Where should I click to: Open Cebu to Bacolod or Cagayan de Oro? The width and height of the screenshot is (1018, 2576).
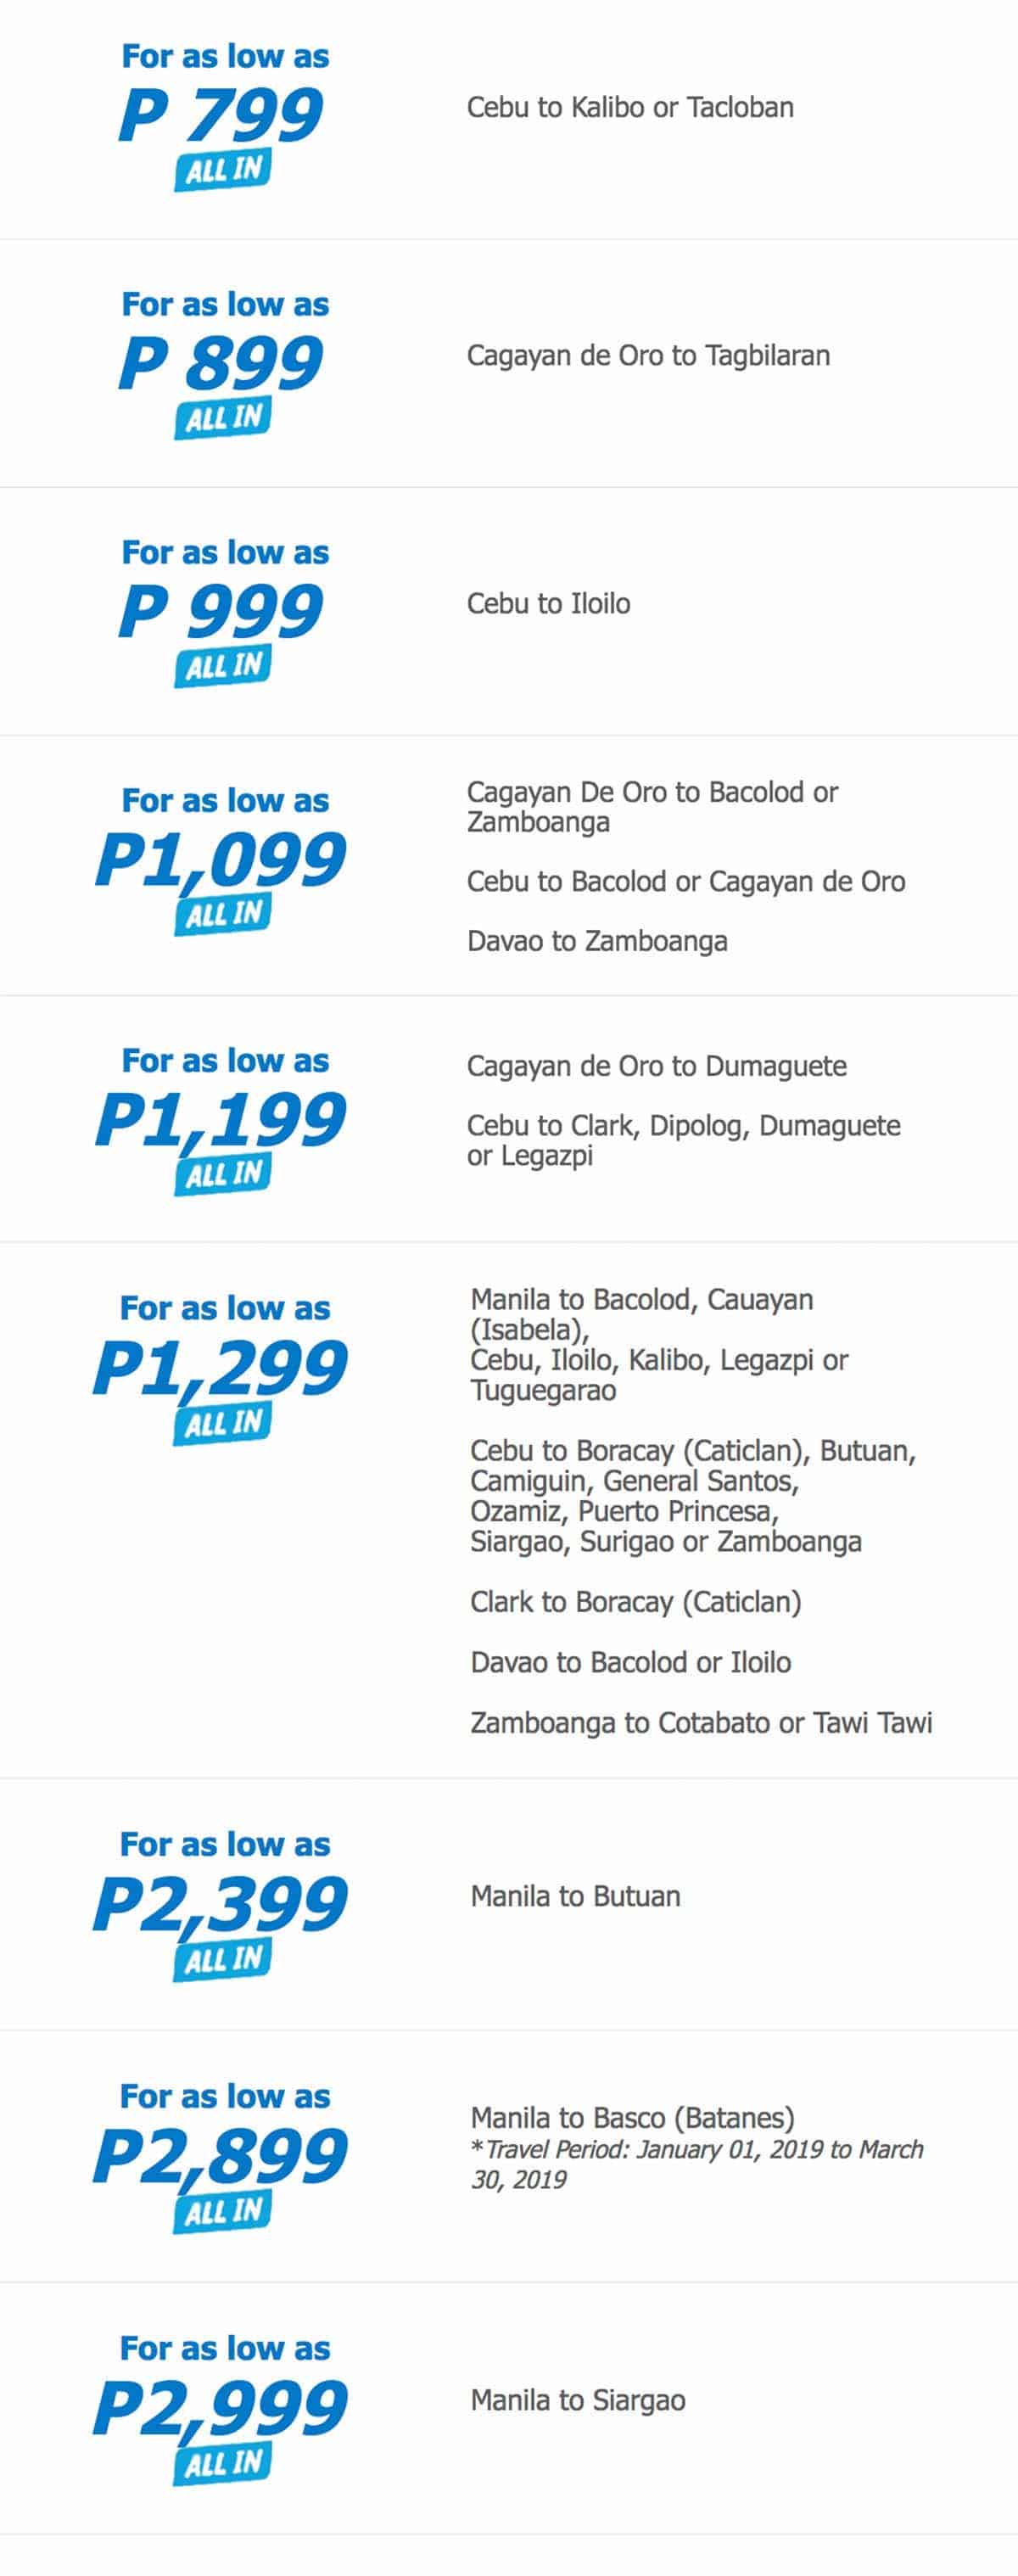686,882
